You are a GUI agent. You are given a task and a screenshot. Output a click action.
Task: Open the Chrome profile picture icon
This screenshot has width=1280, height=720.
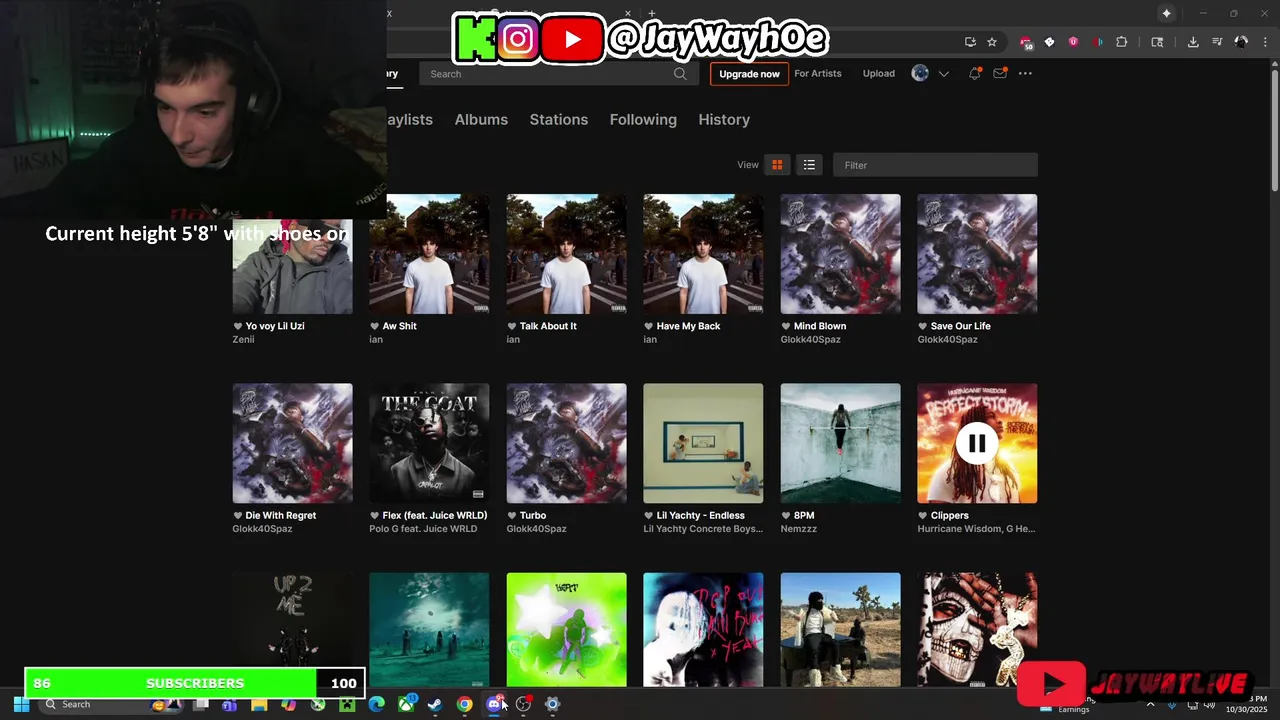click(x=1241, y=42)
